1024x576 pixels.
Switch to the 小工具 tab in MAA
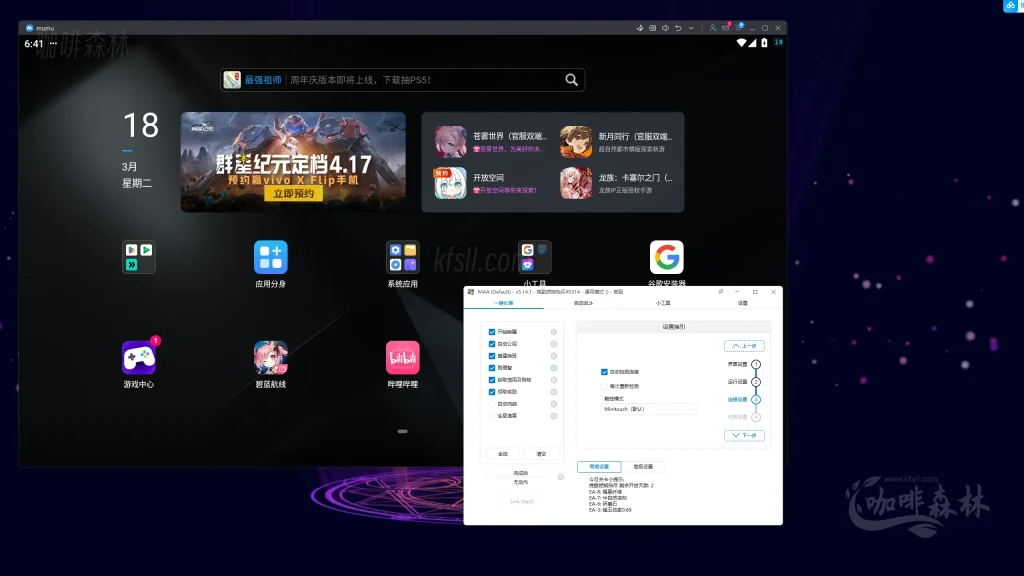coord(662,302)
